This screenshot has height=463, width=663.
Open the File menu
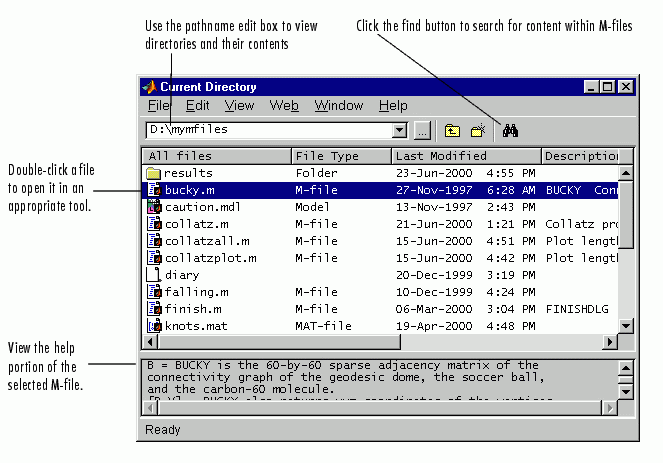(159, 105)
